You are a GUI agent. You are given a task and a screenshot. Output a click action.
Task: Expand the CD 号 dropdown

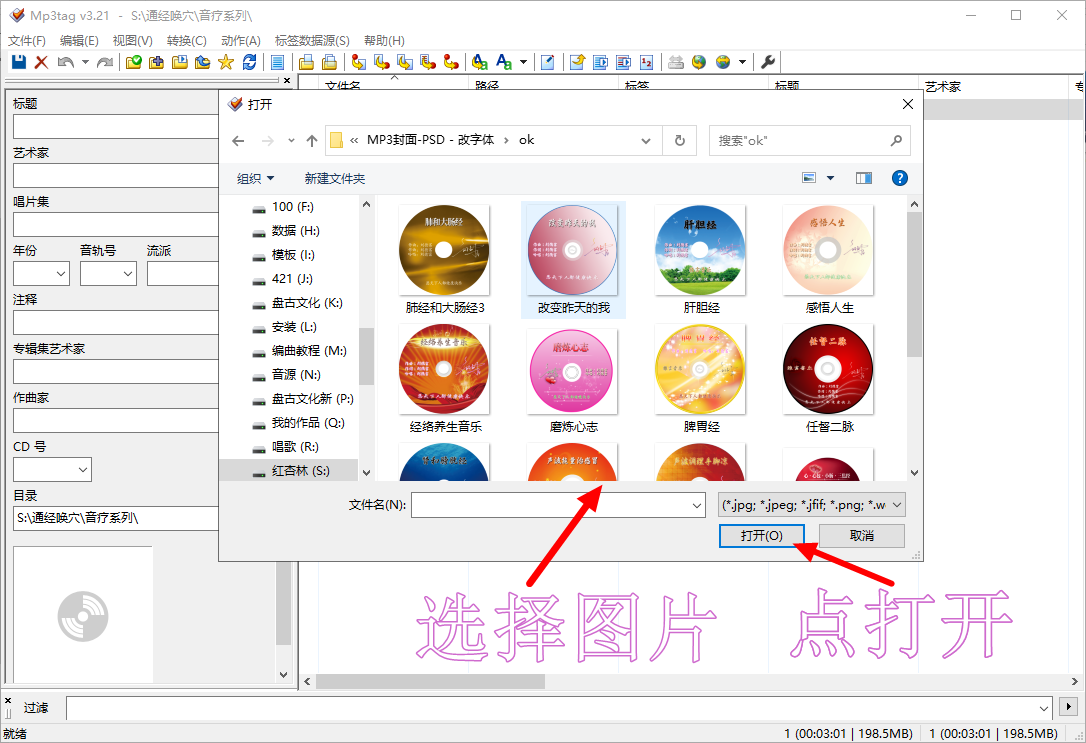[x=83, y=469]
